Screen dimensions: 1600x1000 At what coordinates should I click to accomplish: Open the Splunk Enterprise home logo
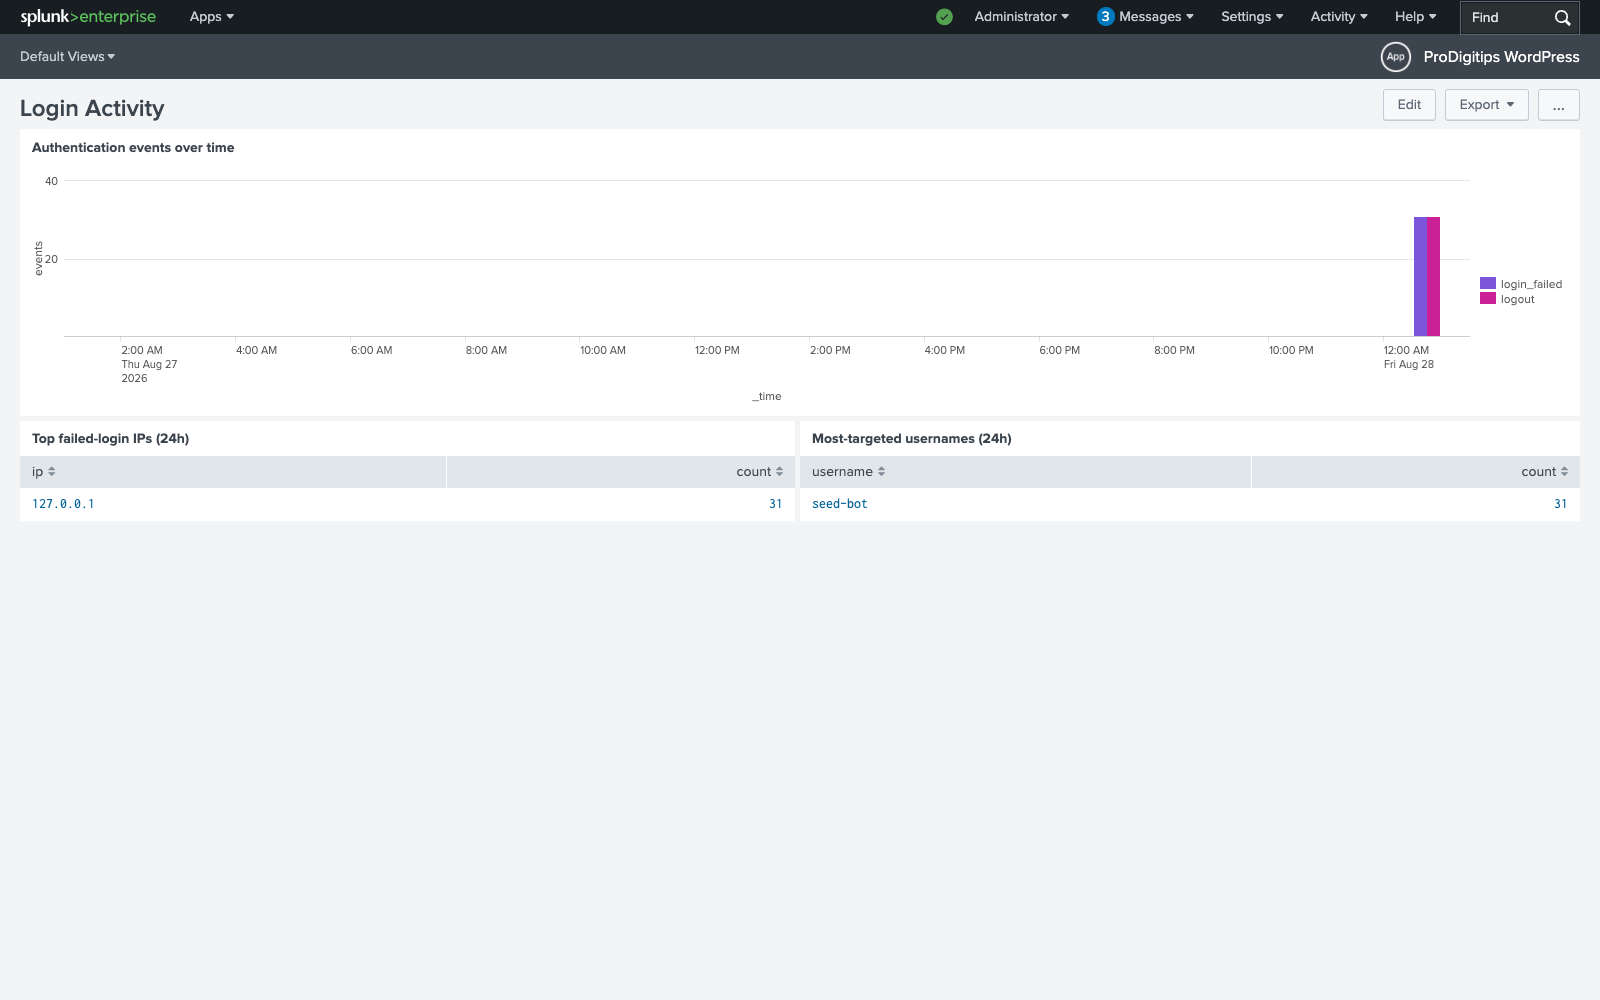pyautogui.click(x=88, y=17)
